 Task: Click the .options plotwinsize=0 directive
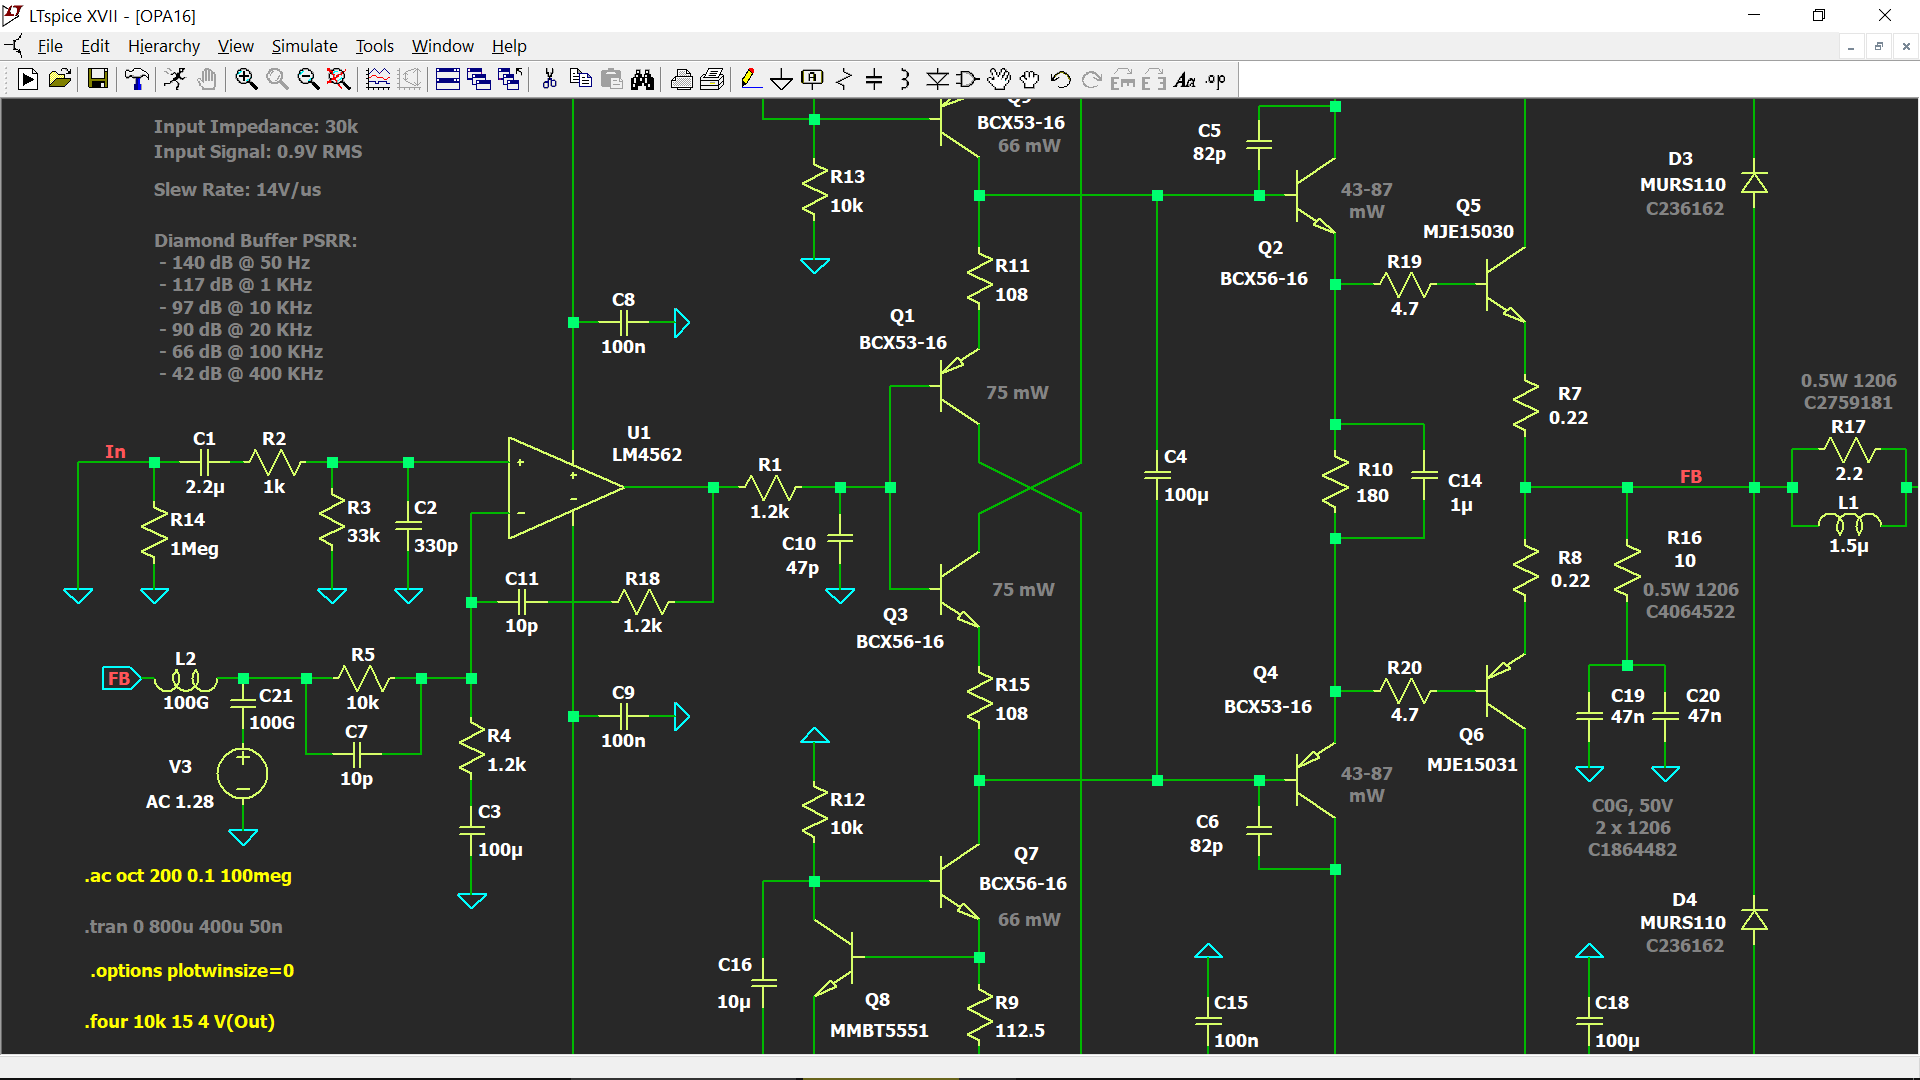click(x=192, y=970)
